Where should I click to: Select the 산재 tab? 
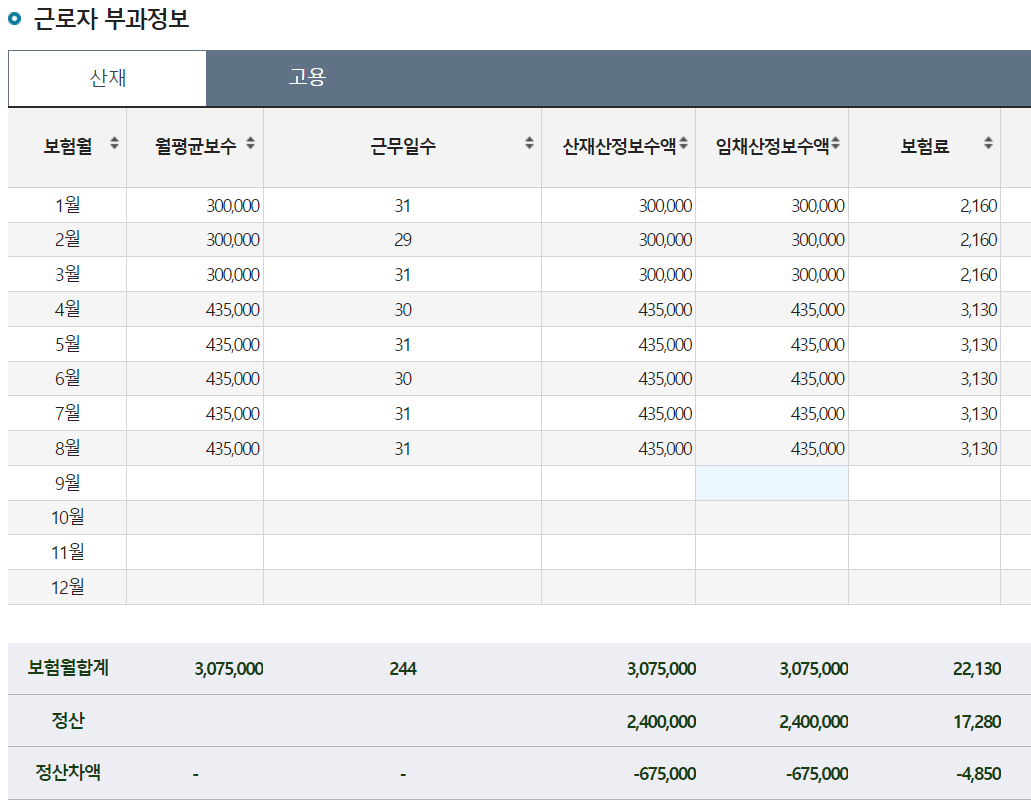pyautogui.click(x=107, y=78)
